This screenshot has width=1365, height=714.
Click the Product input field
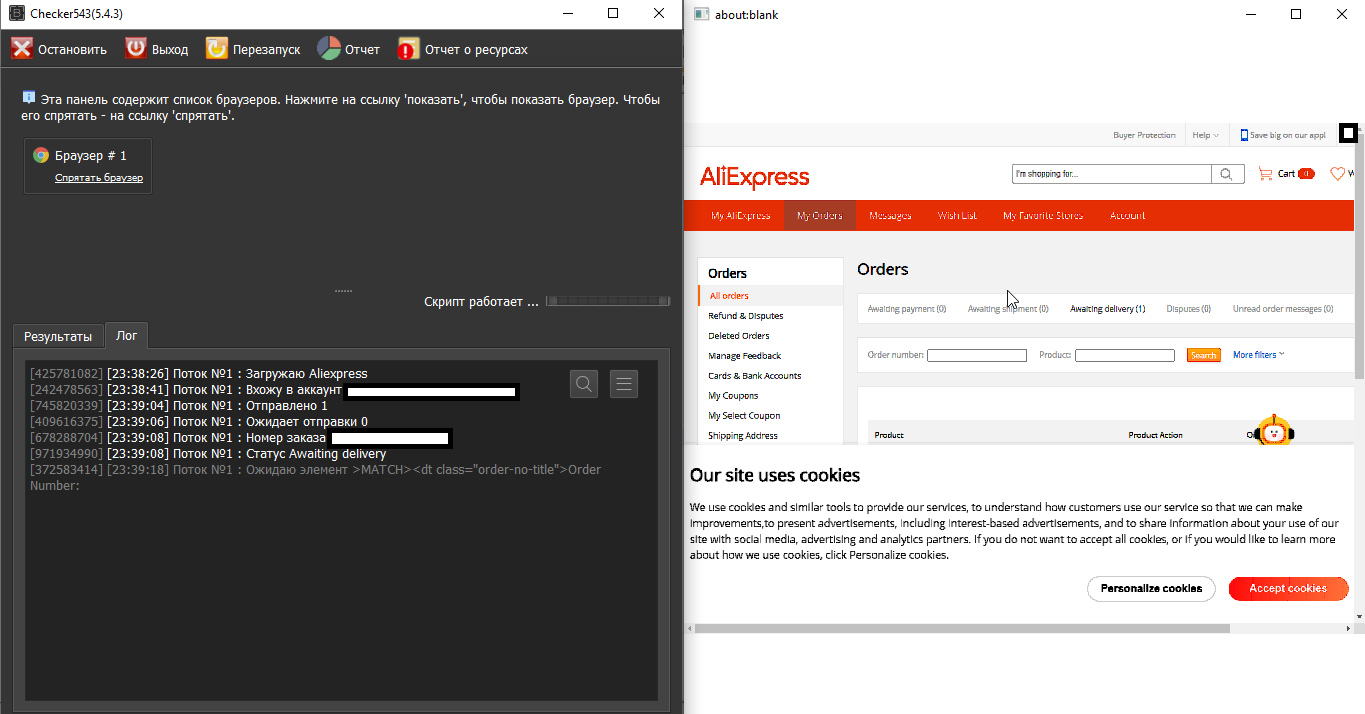point(1125,355)
